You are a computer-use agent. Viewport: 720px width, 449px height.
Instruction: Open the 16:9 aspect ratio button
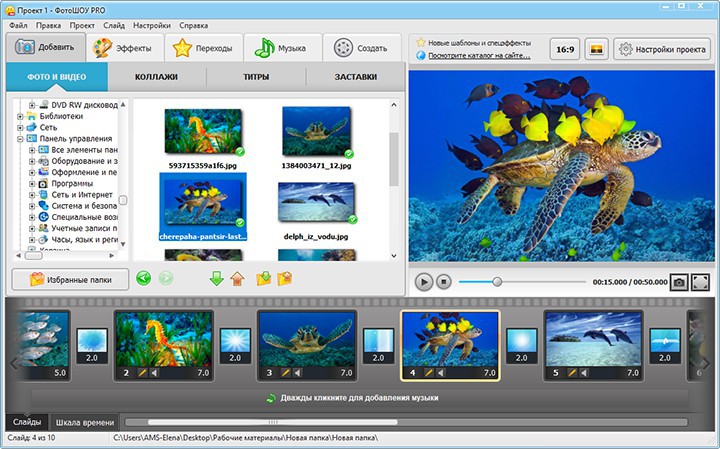pos(565,49)
